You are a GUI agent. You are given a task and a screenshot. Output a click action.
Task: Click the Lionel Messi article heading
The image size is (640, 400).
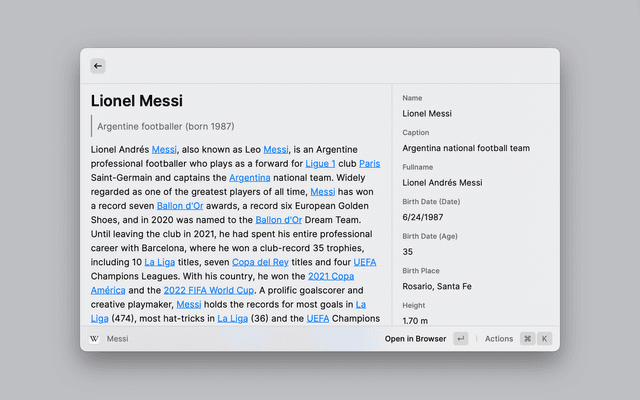137,100
